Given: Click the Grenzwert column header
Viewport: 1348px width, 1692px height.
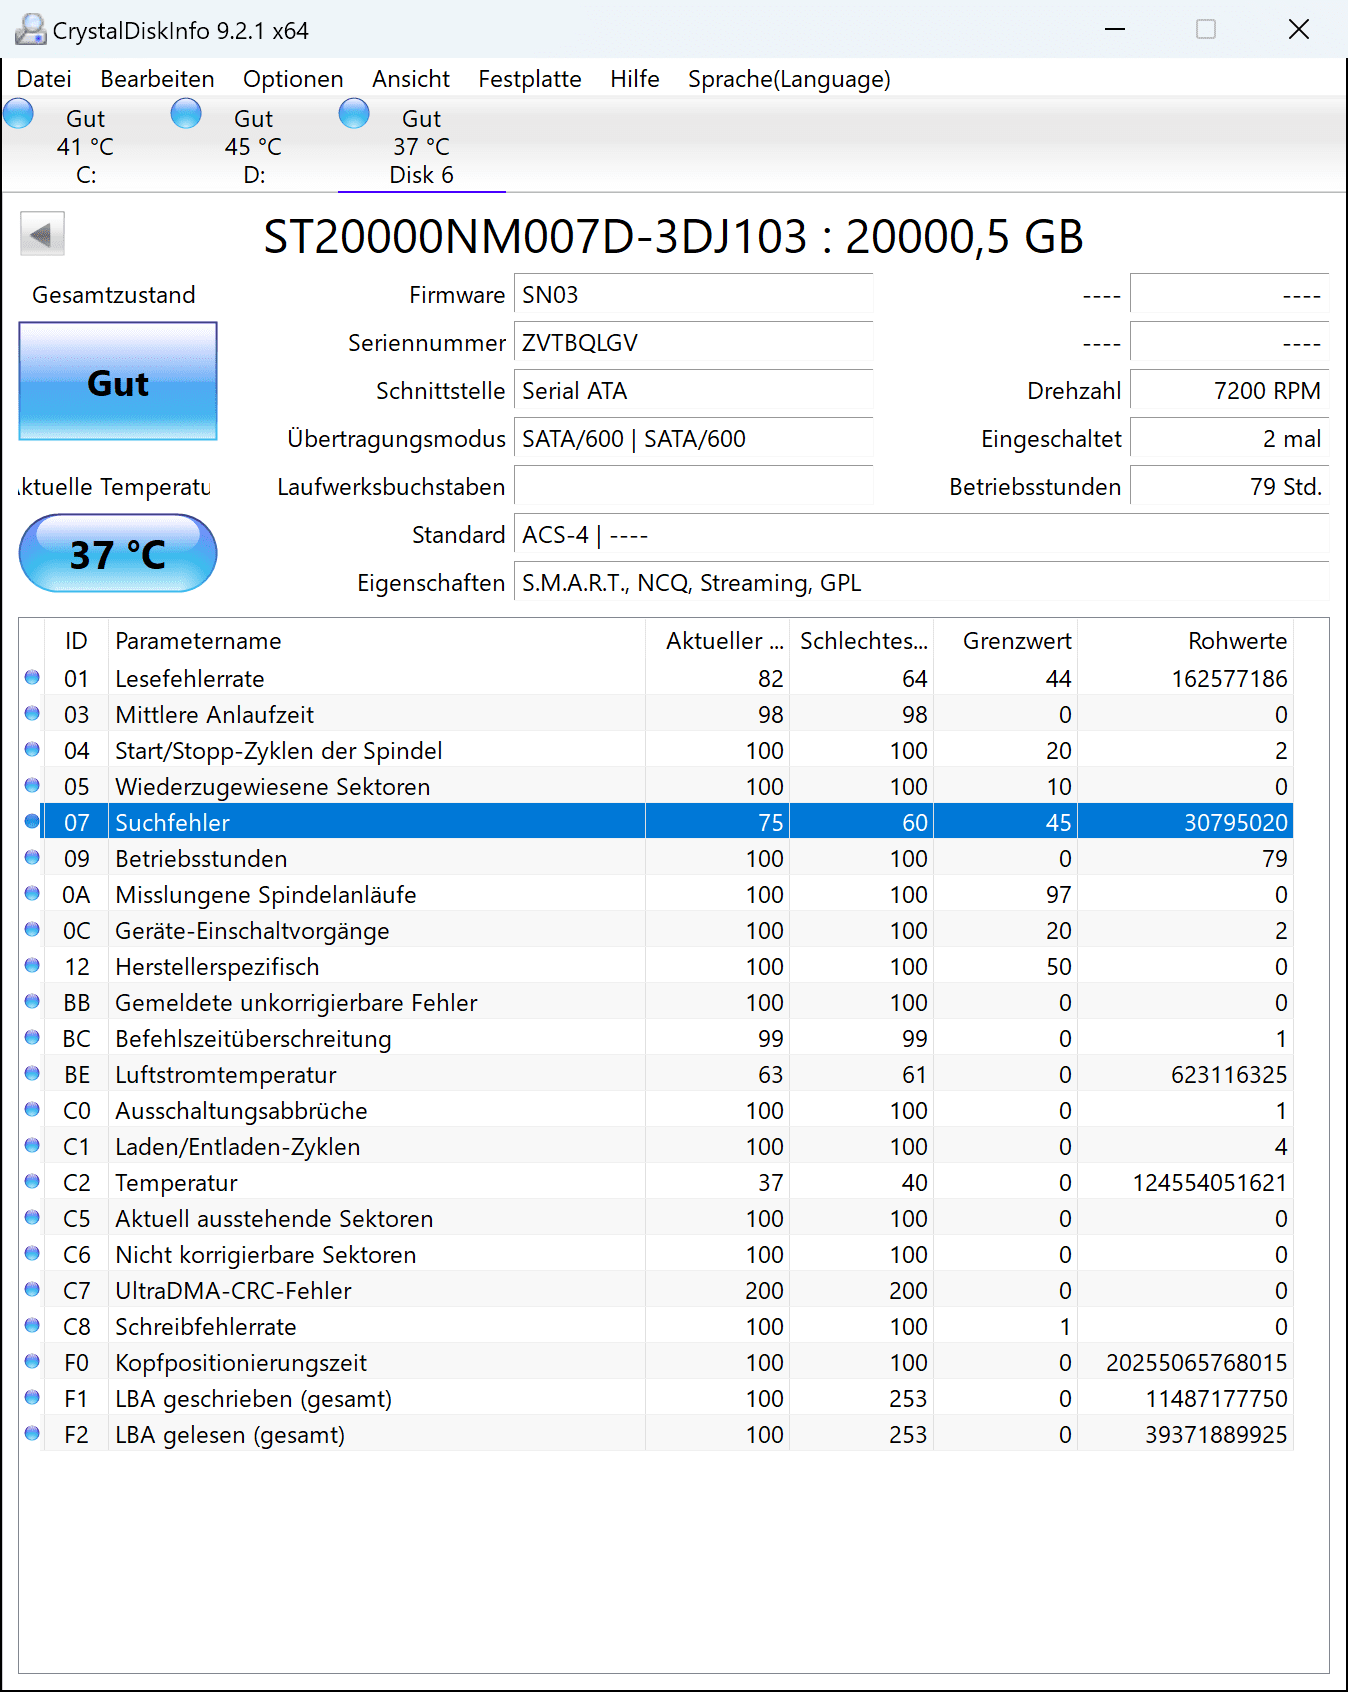Looking at the screenshot, I should pyautogui.click(x=1006, y=641).
